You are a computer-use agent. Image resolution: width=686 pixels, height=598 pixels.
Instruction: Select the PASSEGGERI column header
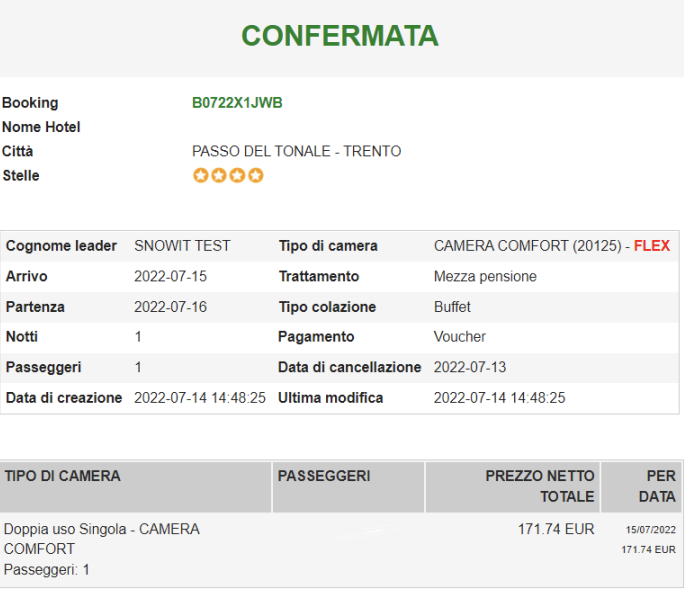click(x=324, y=476)
